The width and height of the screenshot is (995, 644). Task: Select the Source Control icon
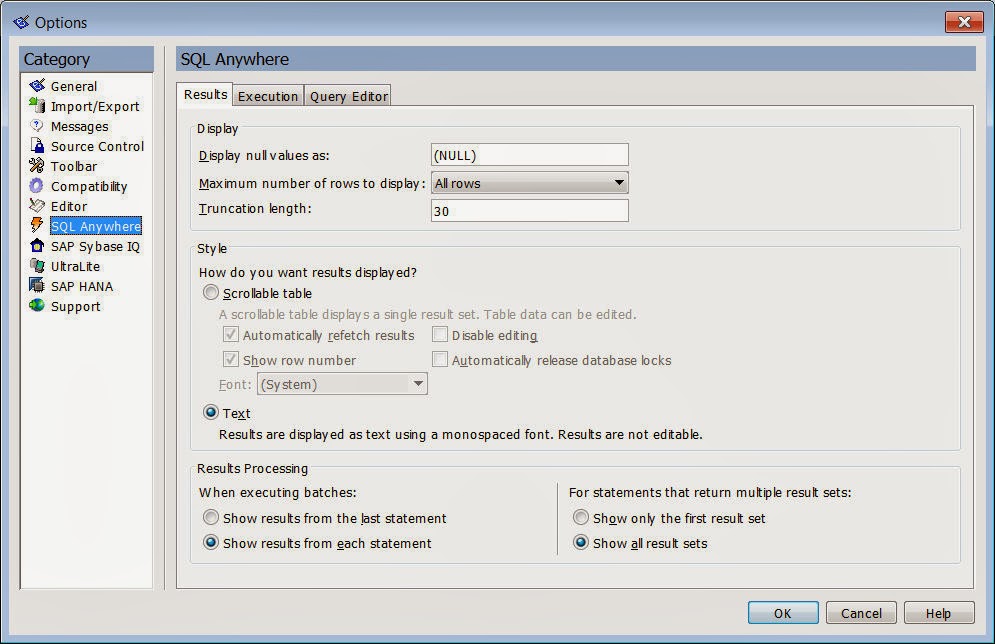click(39, 146)
